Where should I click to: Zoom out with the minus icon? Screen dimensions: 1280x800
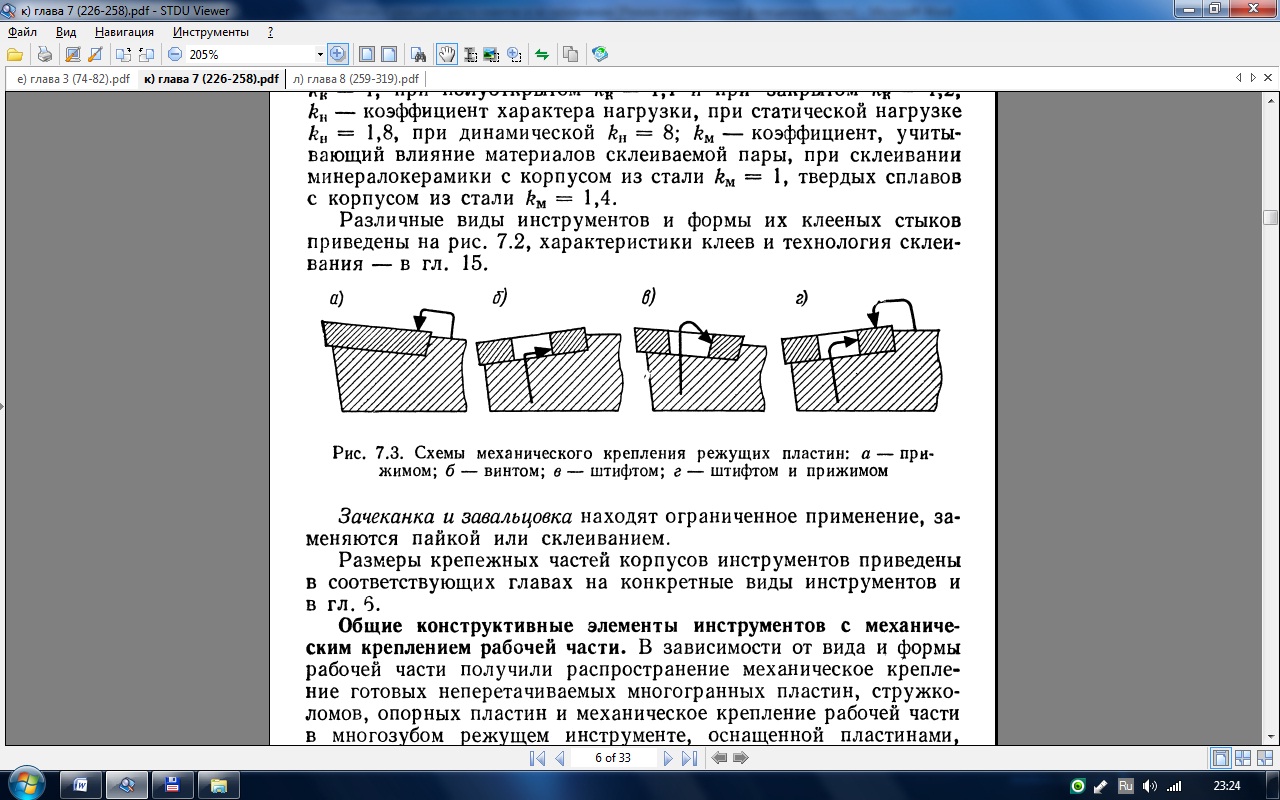(x=175, y=54)
